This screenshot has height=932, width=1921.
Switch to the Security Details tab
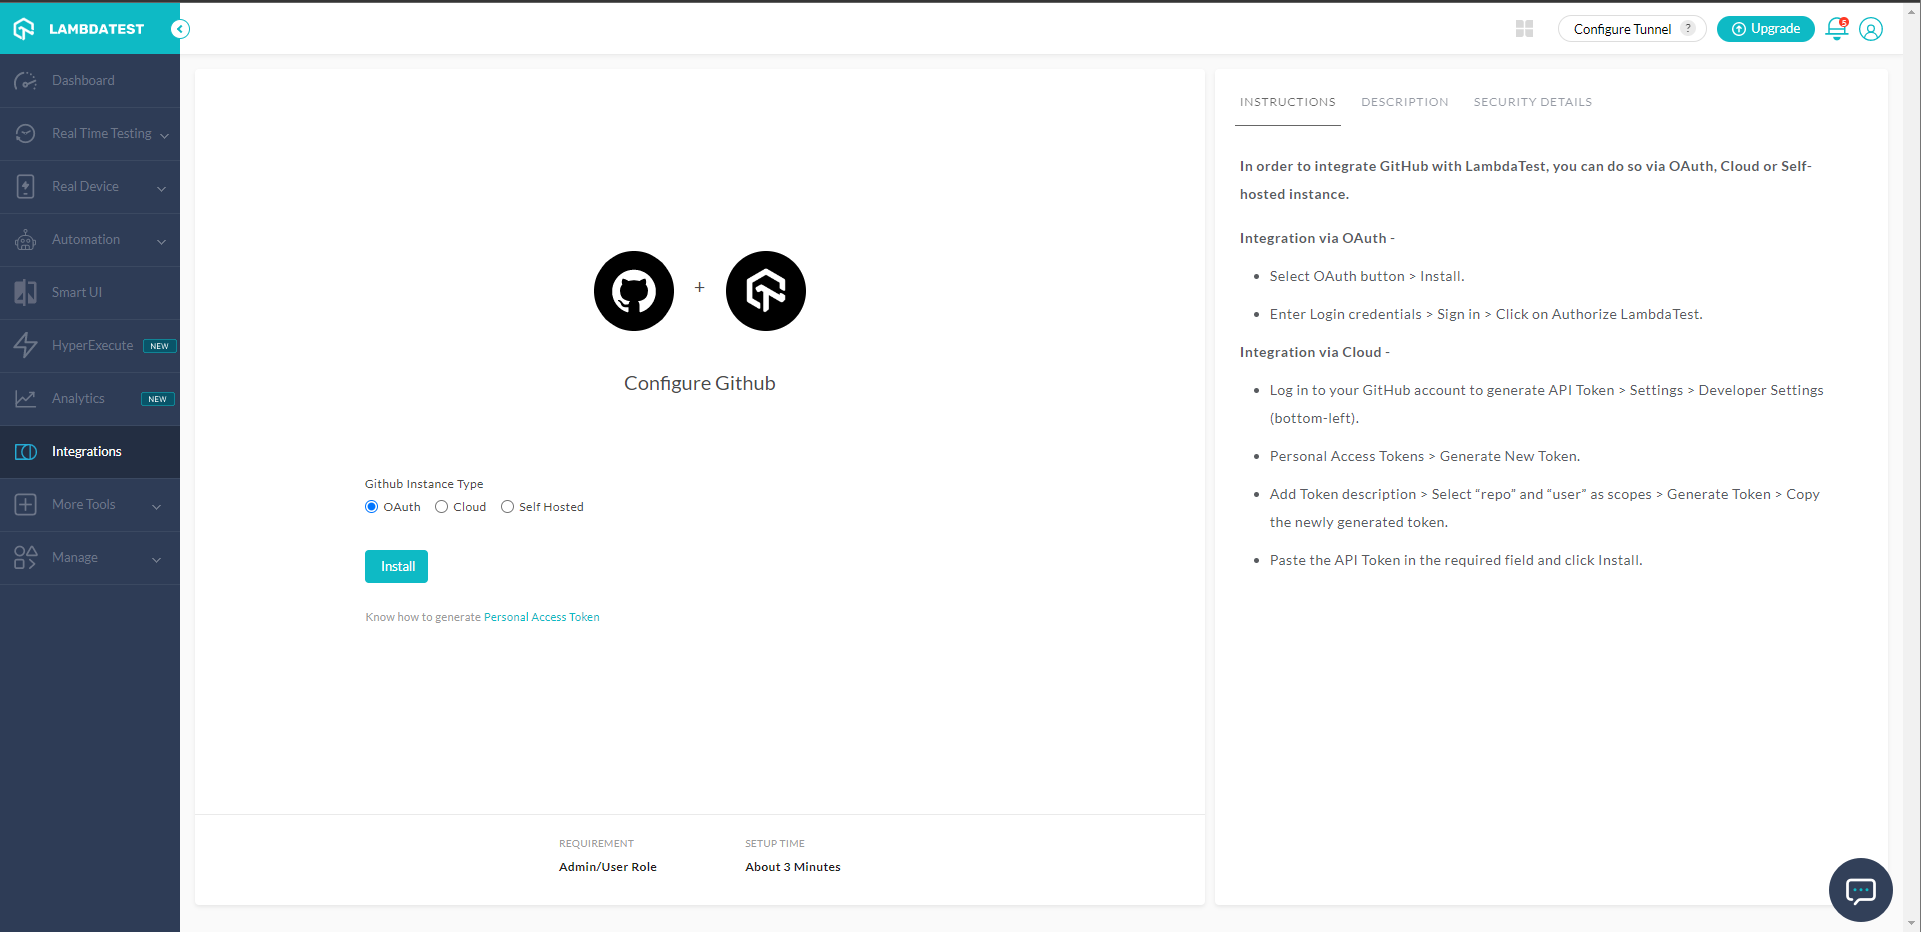tap(1533, 102)
